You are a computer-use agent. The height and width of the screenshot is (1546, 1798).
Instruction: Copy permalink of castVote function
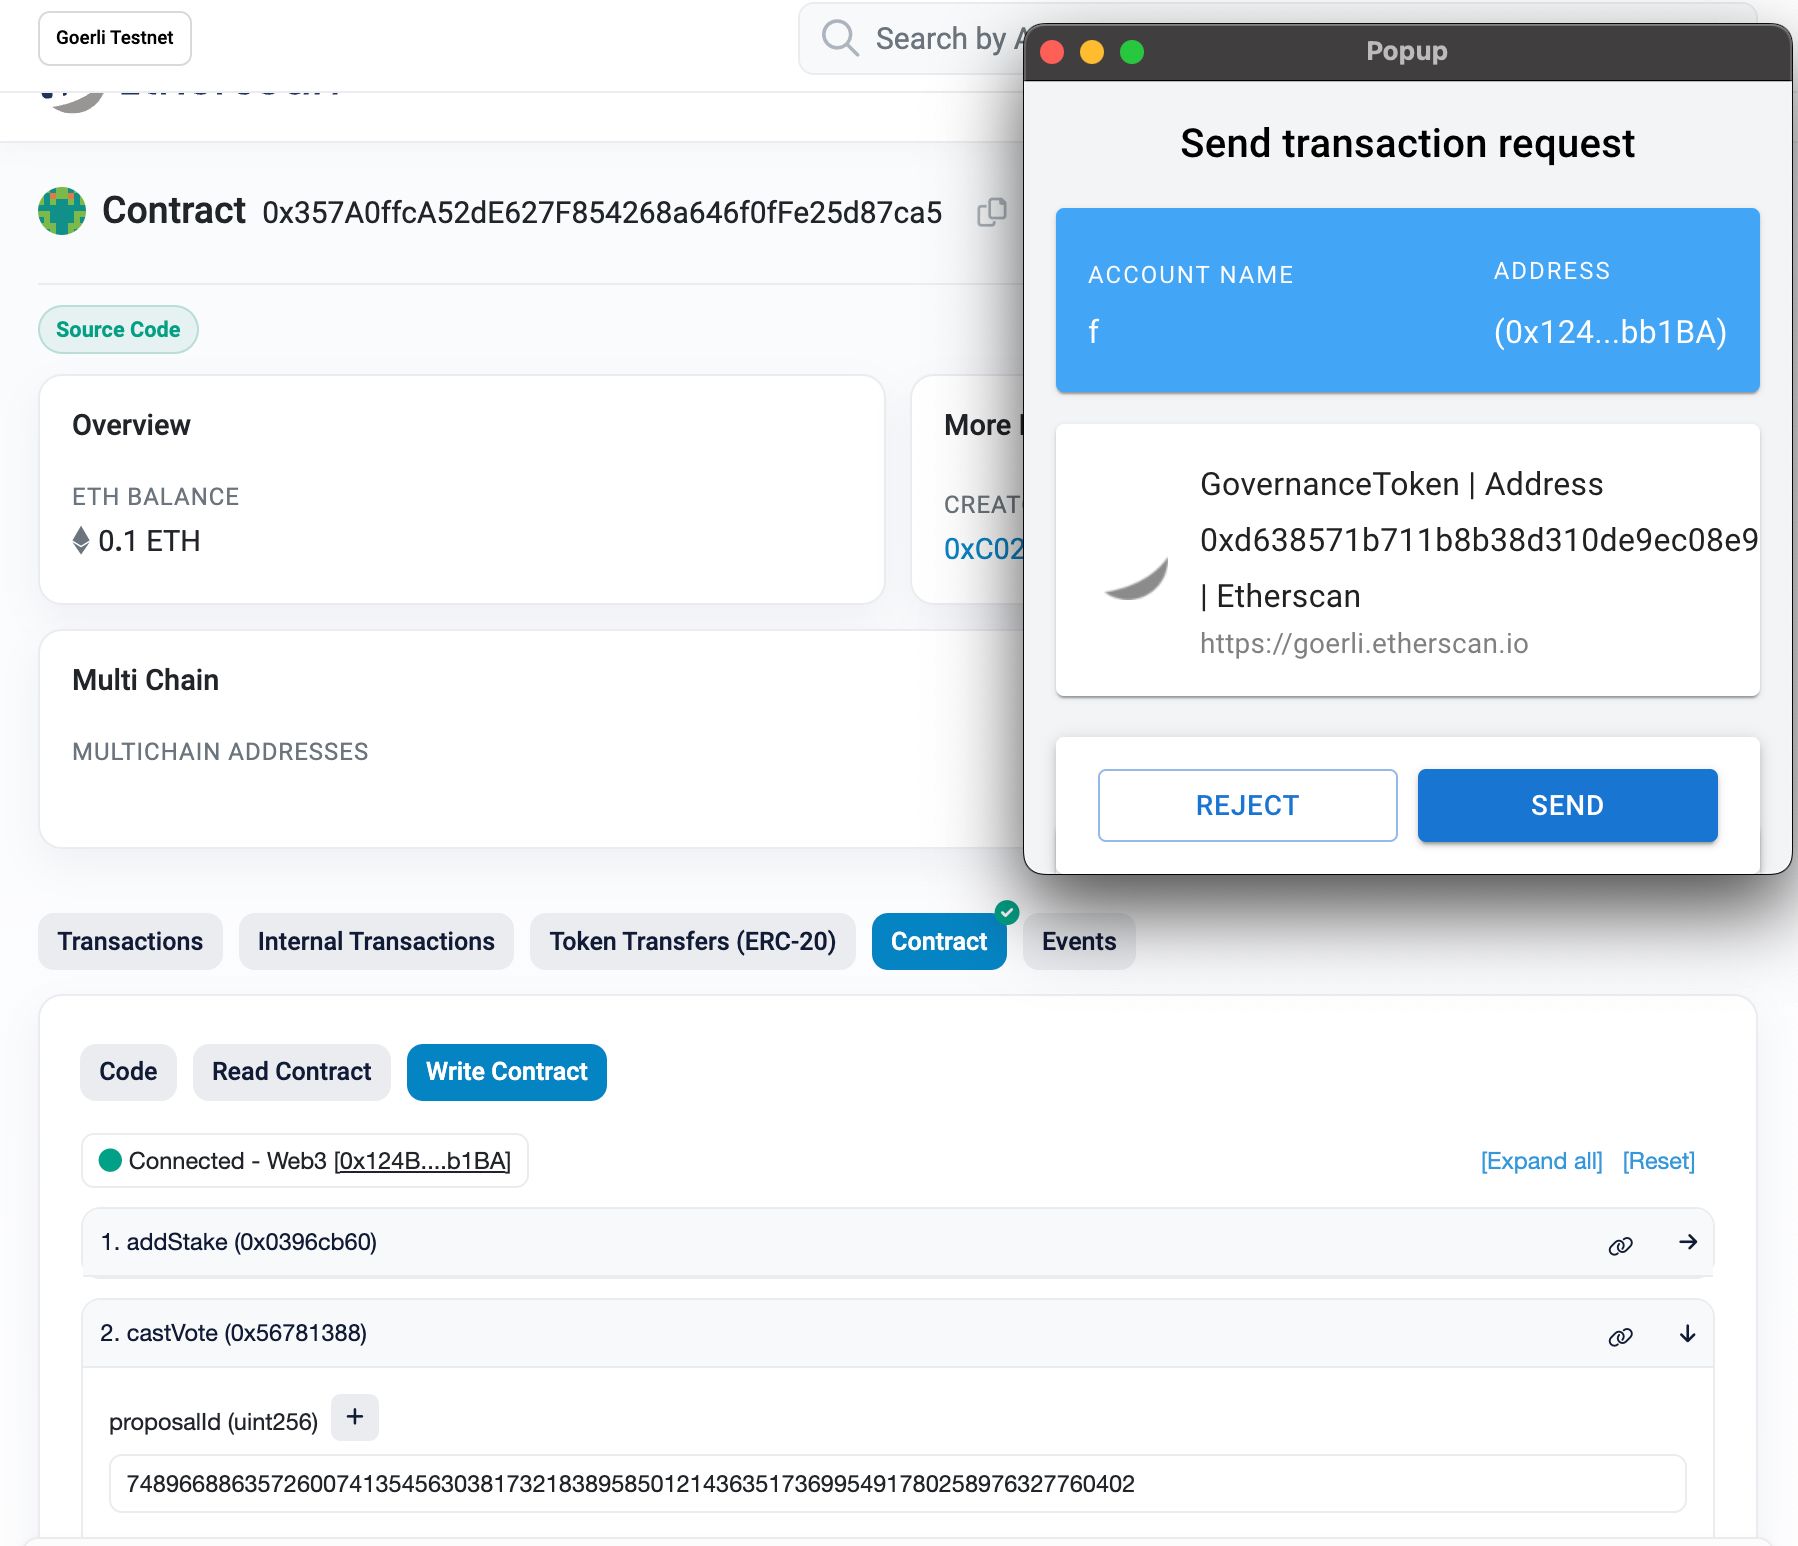(1620, 1336)
